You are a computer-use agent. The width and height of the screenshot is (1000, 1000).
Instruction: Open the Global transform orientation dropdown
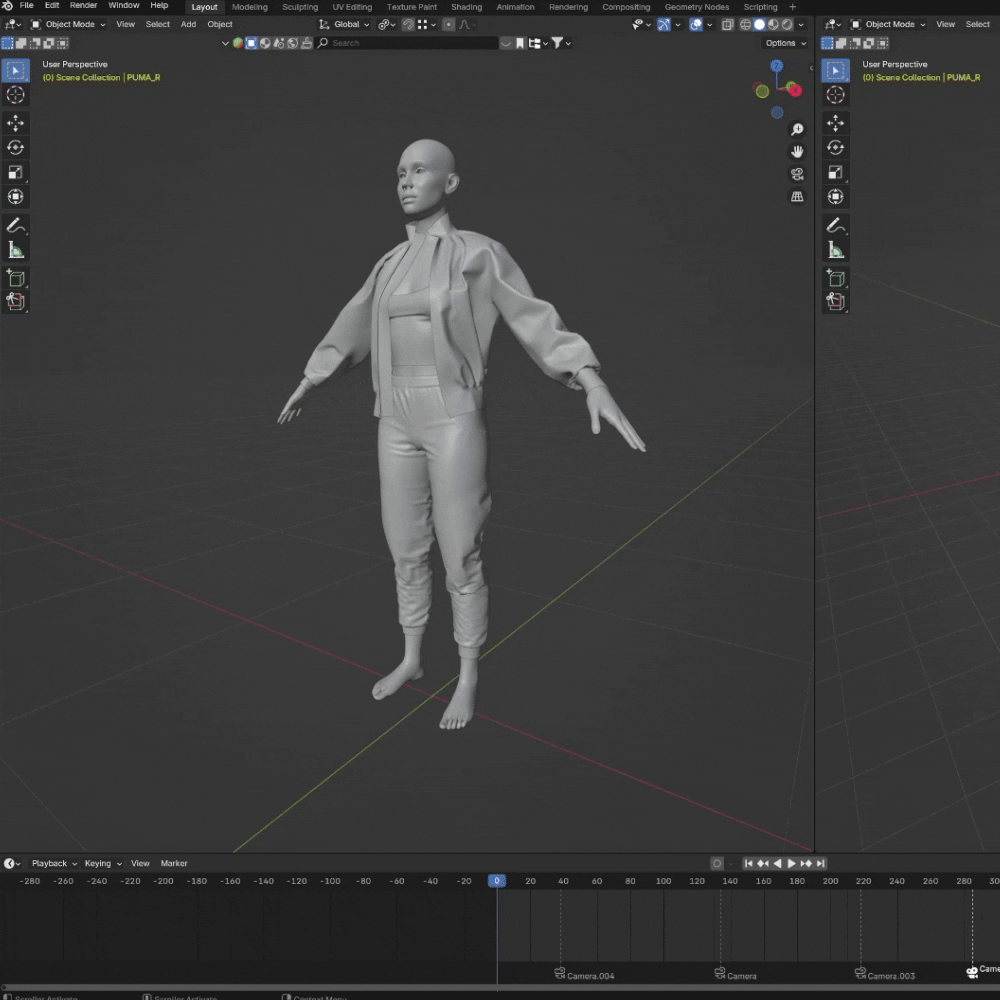pos(344,24)
